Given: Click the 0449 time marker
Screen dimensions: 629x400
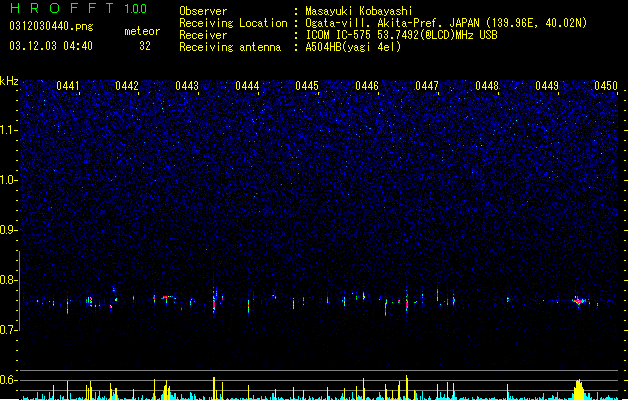Looking at the screenshot, I should pos(547,86).
